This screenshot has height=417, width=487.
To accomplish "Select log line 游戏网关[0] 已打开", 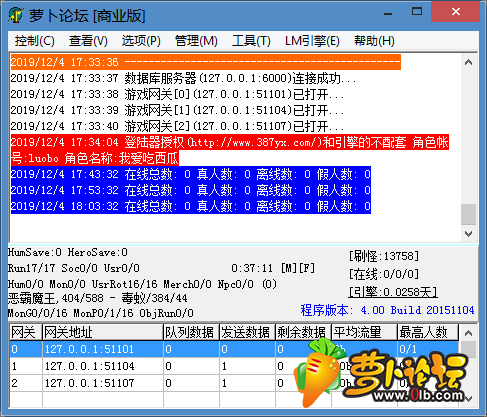I will click(x=177, y=94).
